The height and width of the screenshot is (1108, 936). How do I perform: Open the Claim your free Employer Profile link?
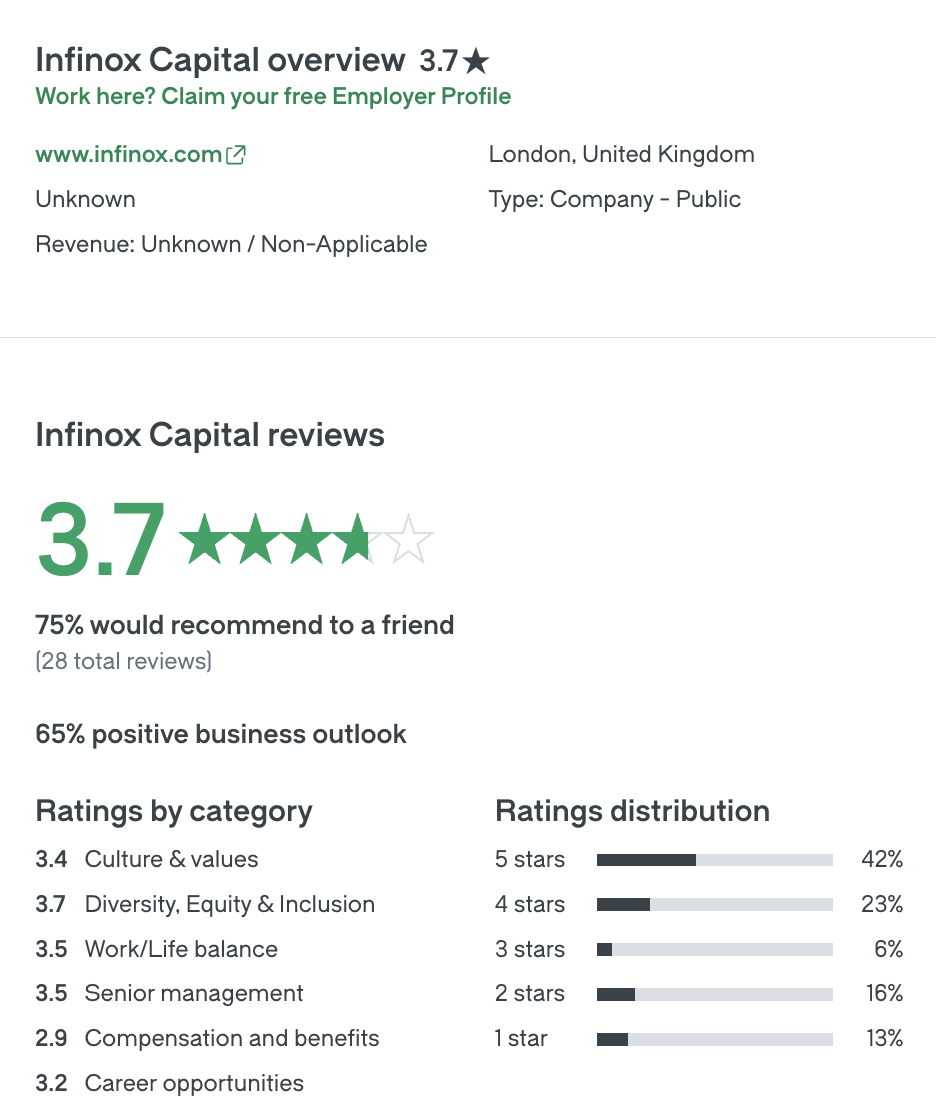coord(273,96)
